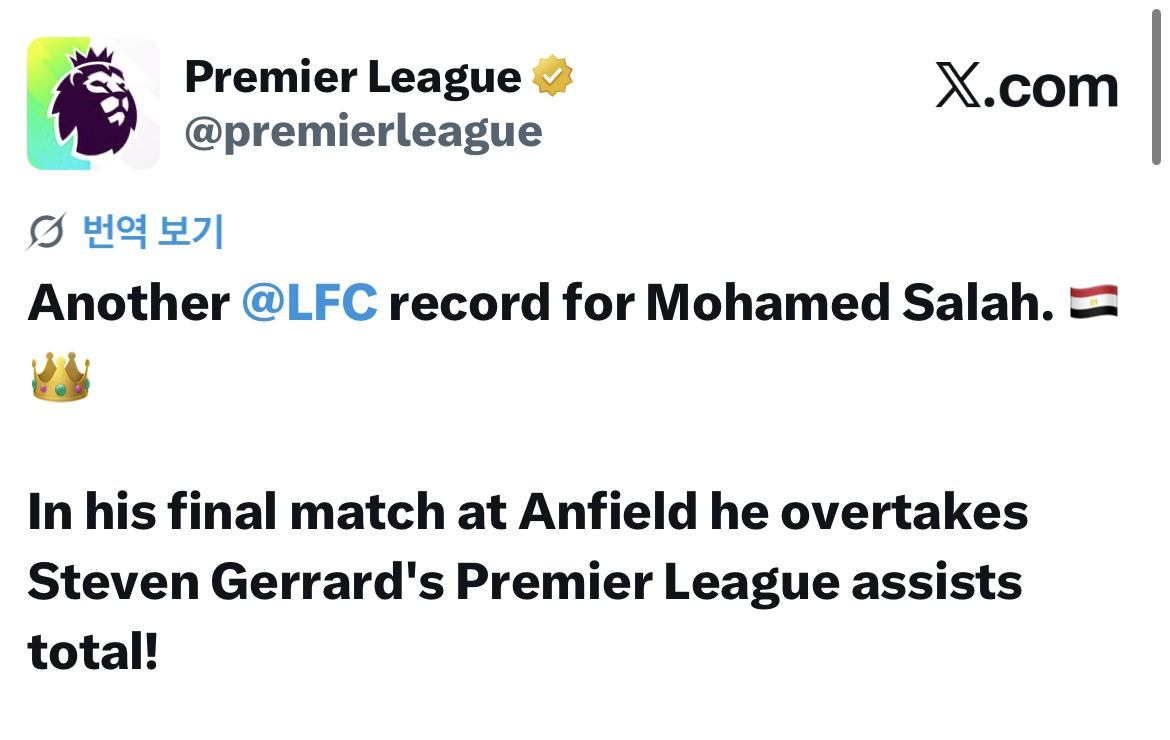Show translation via 번역 보기
The height and width of the screenshot is (740, 1170).
tap(153, 231)
